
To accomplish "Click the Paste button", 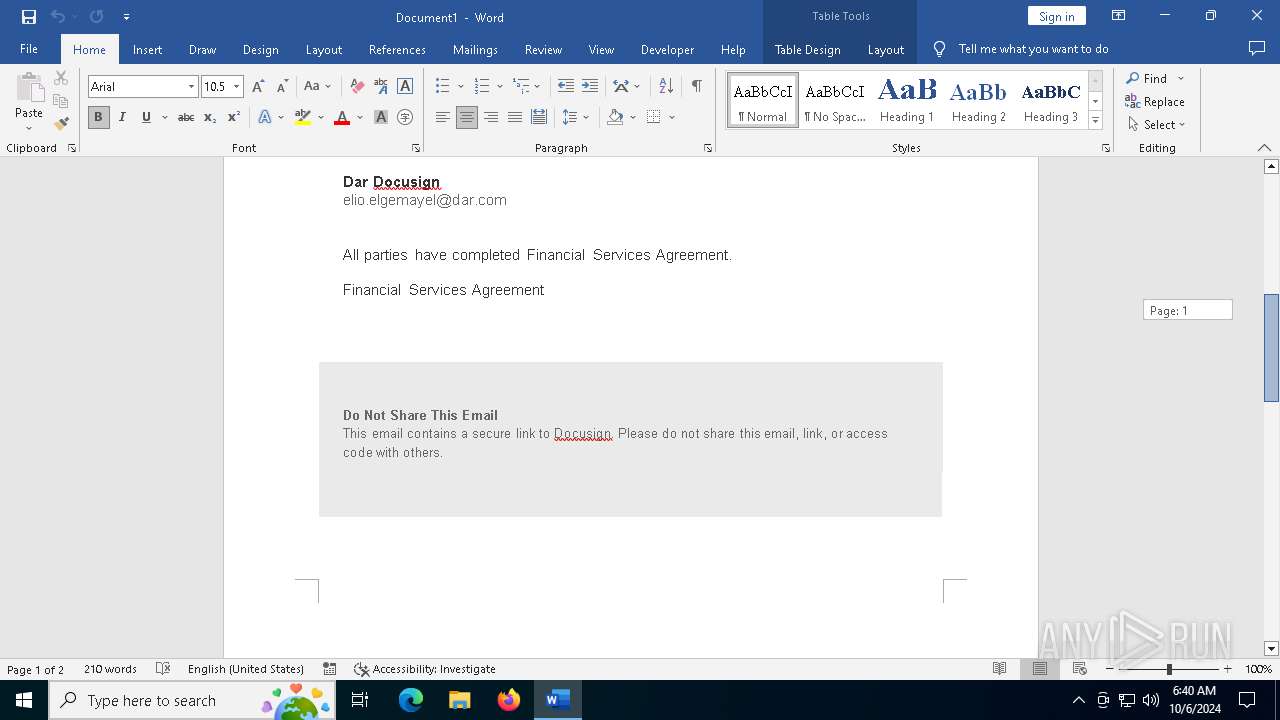I will pos(29,102).
